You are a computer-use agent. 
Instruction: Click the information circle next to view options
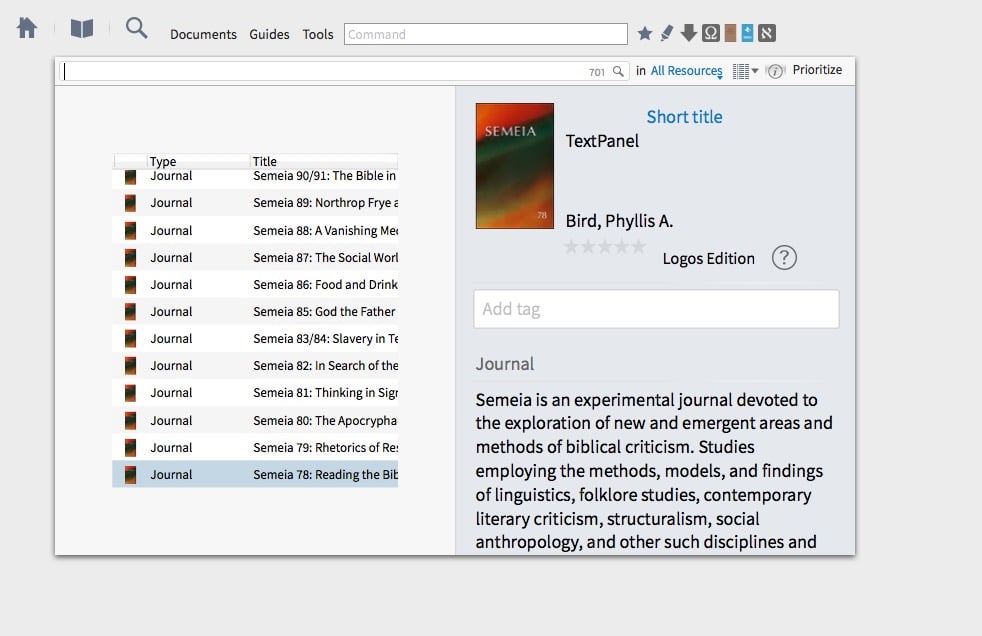tap(776, 71)
